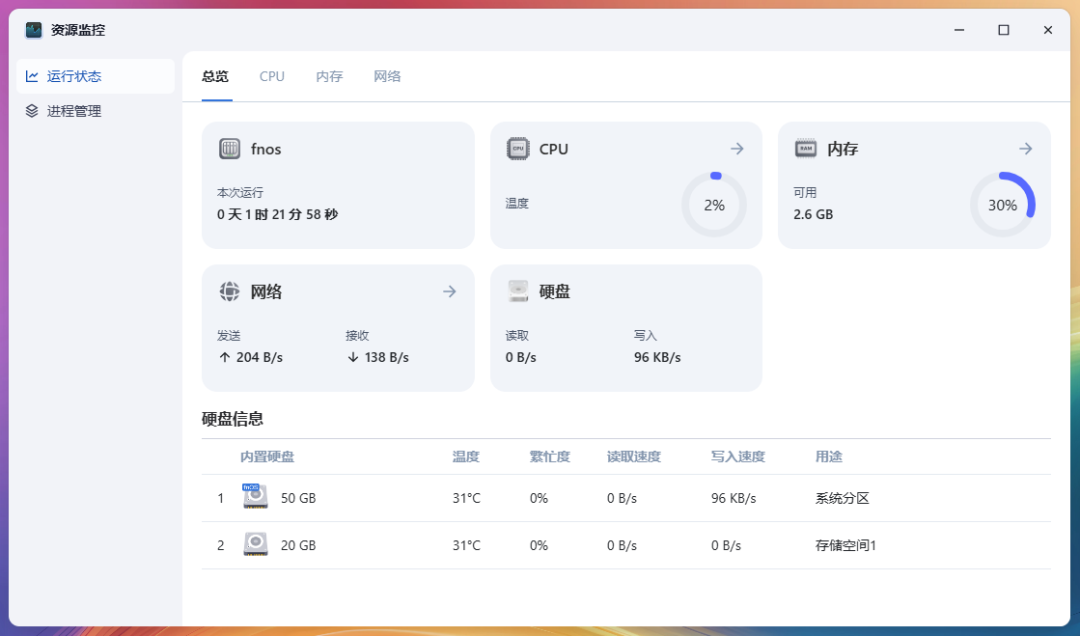Click uptime text 0 天 1 时 21 分 58 秒

point(278,214)
